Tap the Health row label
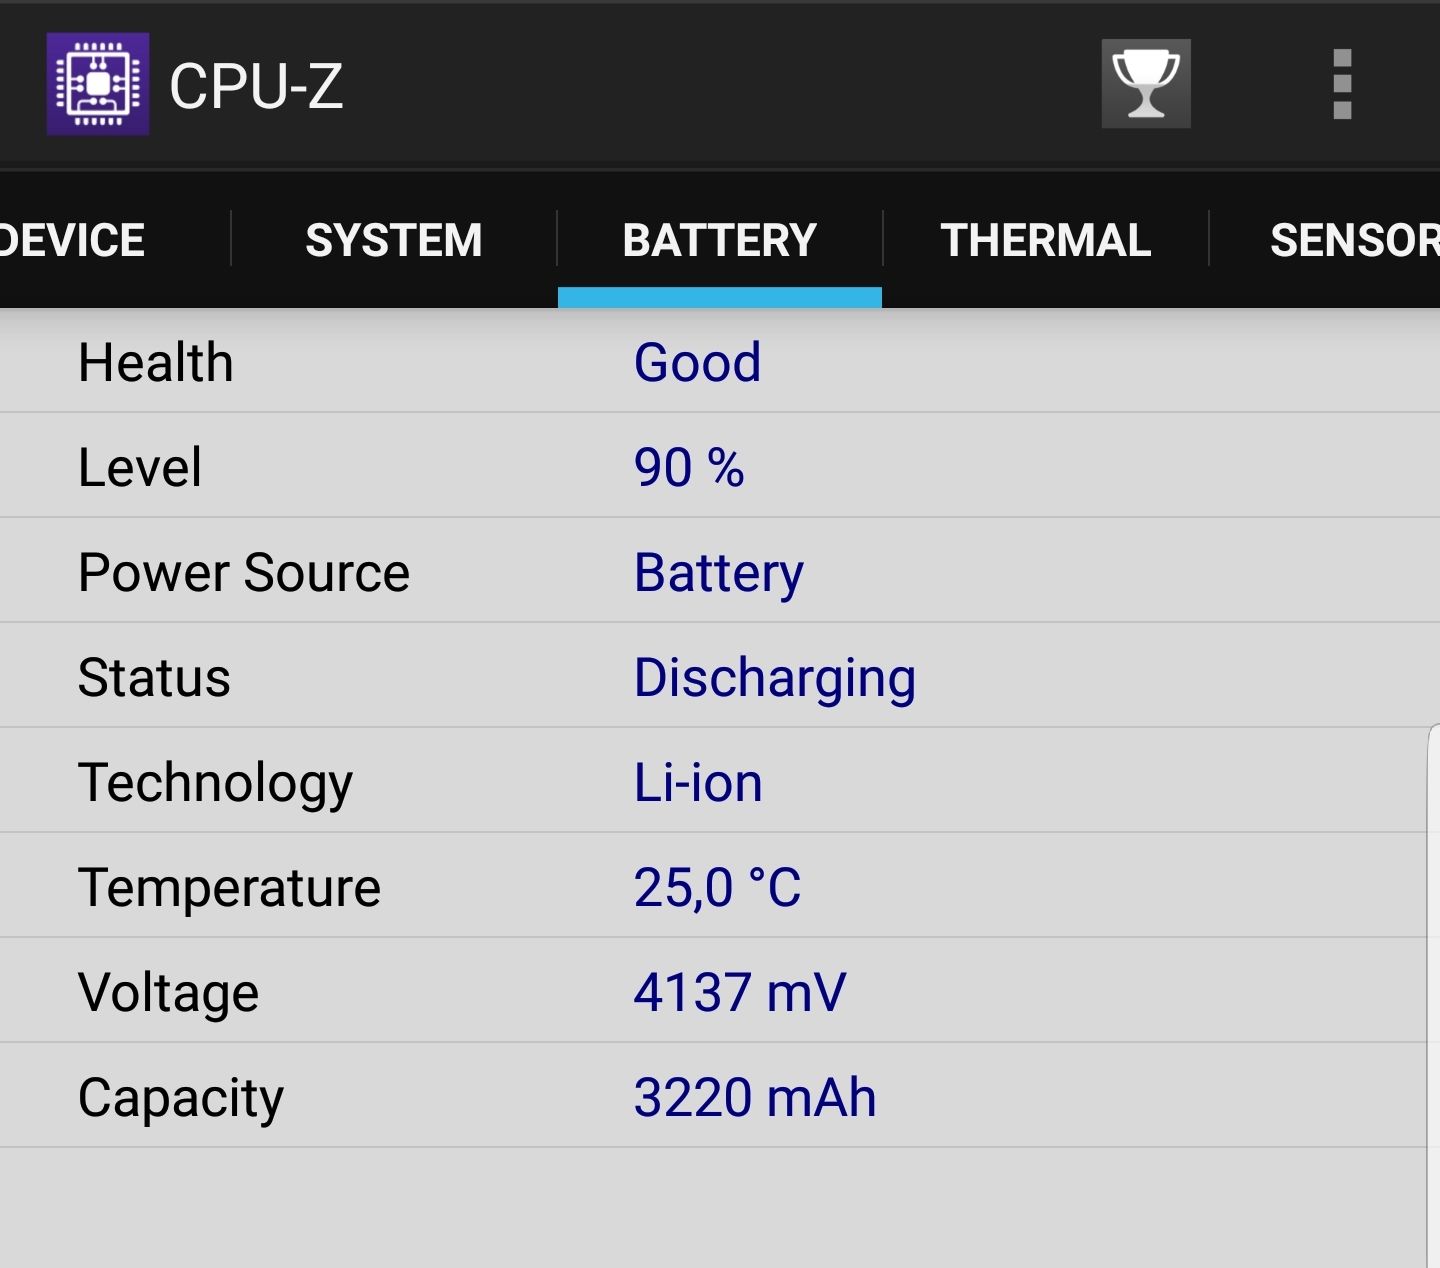Image resolution: width=1440 pixels, height=1268 pixels. [156, 362]
